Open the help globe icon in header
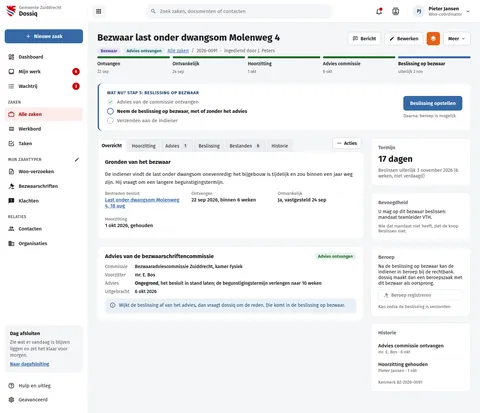The height and width of the screenshot is (413, 480). pyautogui.click(x=396, y=11)
